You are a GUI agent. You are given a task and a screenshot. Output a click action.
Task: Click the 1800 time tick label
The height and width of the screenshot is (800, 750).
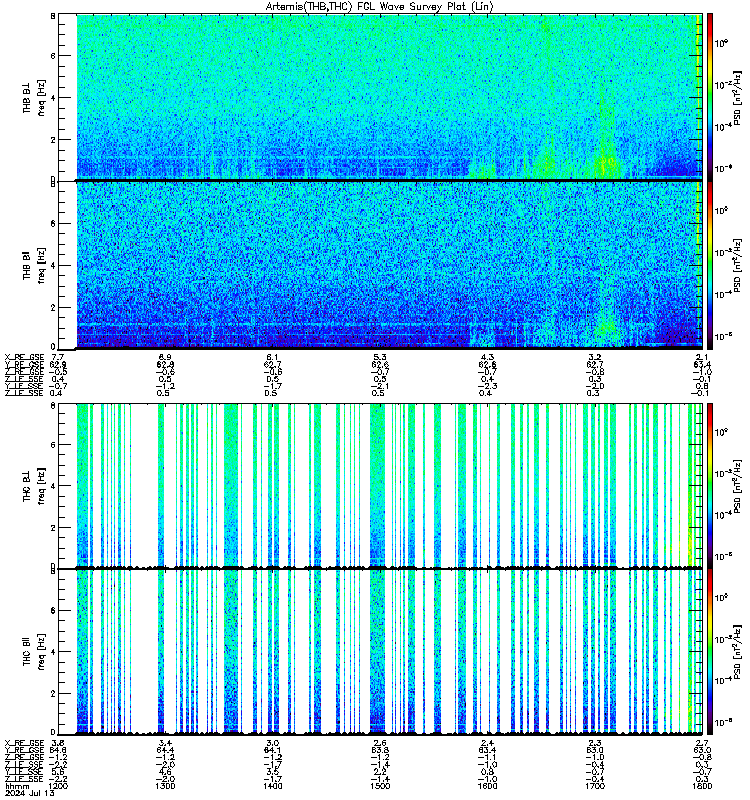(702, 786)
